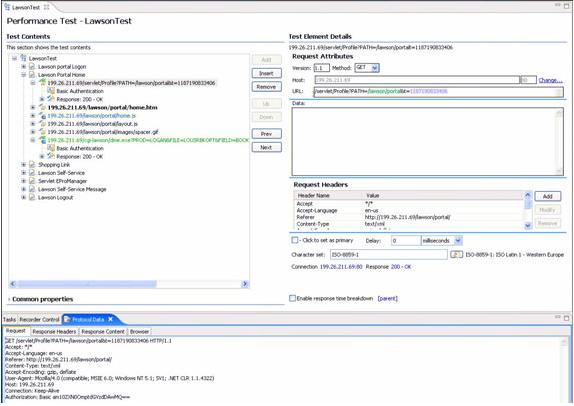574x406 pixels.
Task: Click the Delay value field
Action: coord(406,241)
